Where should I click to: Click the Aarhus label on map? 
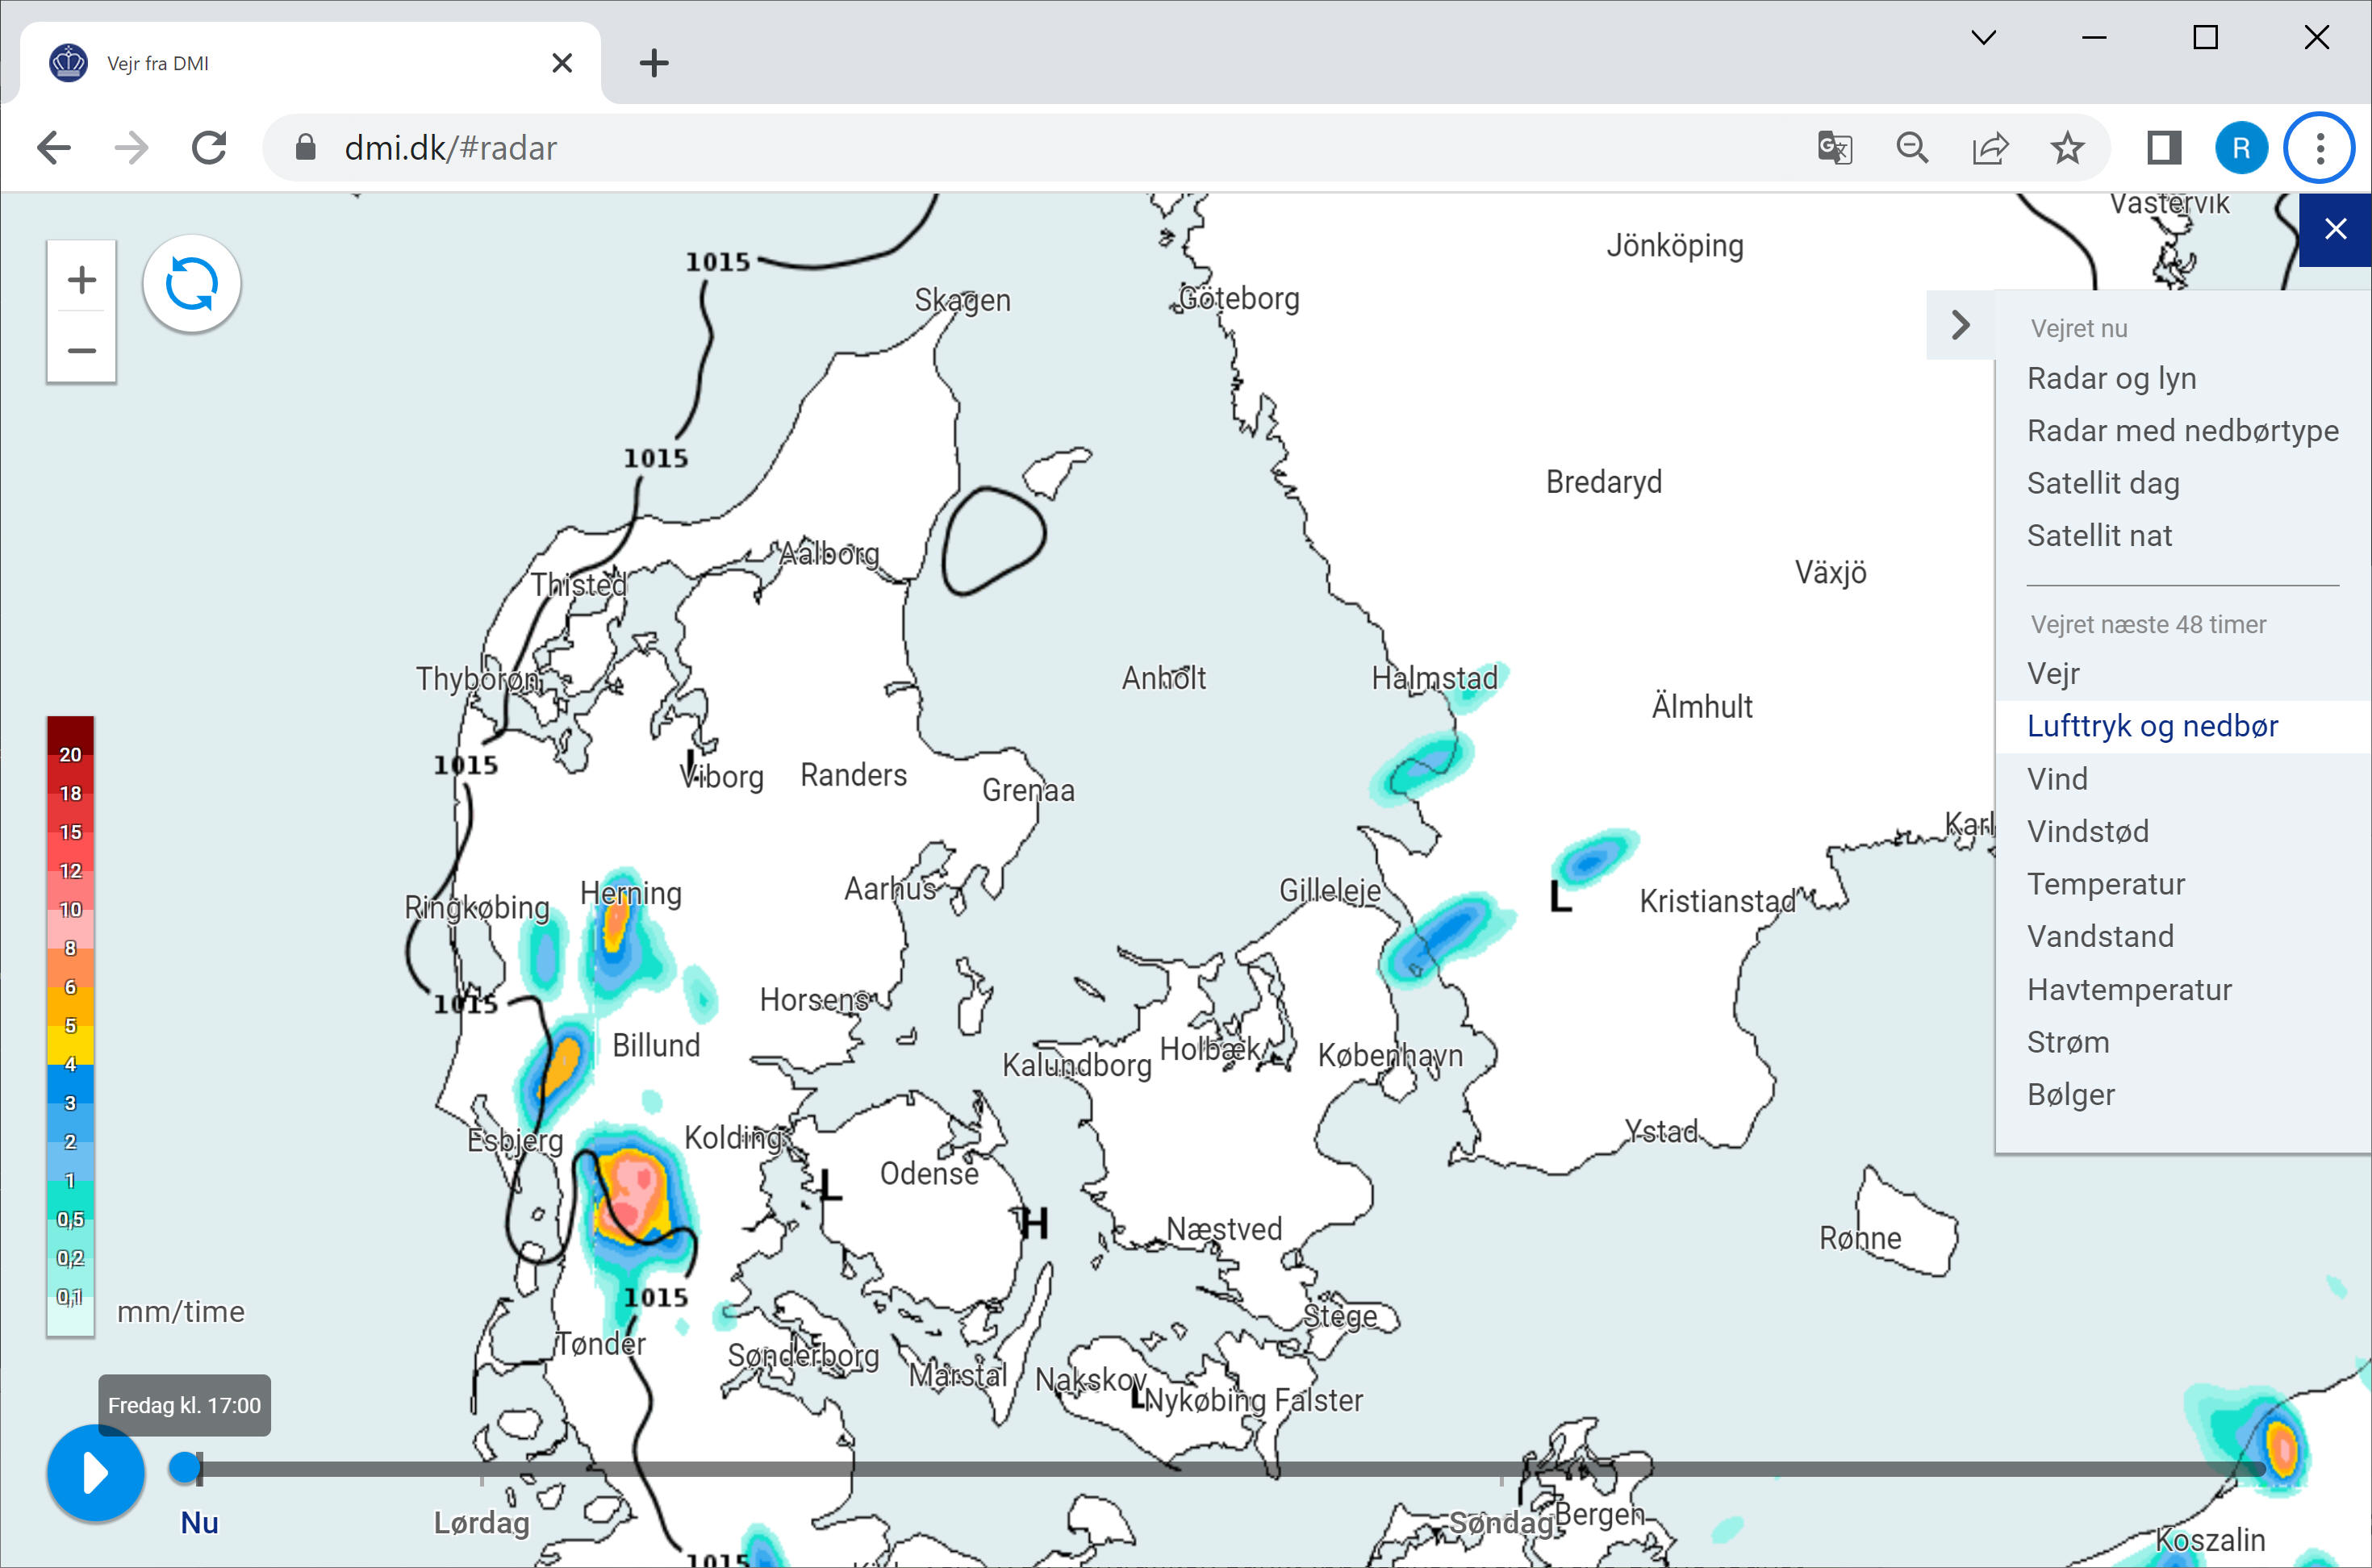coord(890,888)
